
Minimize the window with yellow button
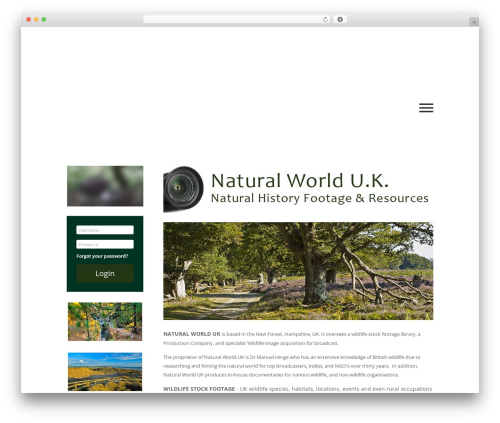[x=36, y=19]
